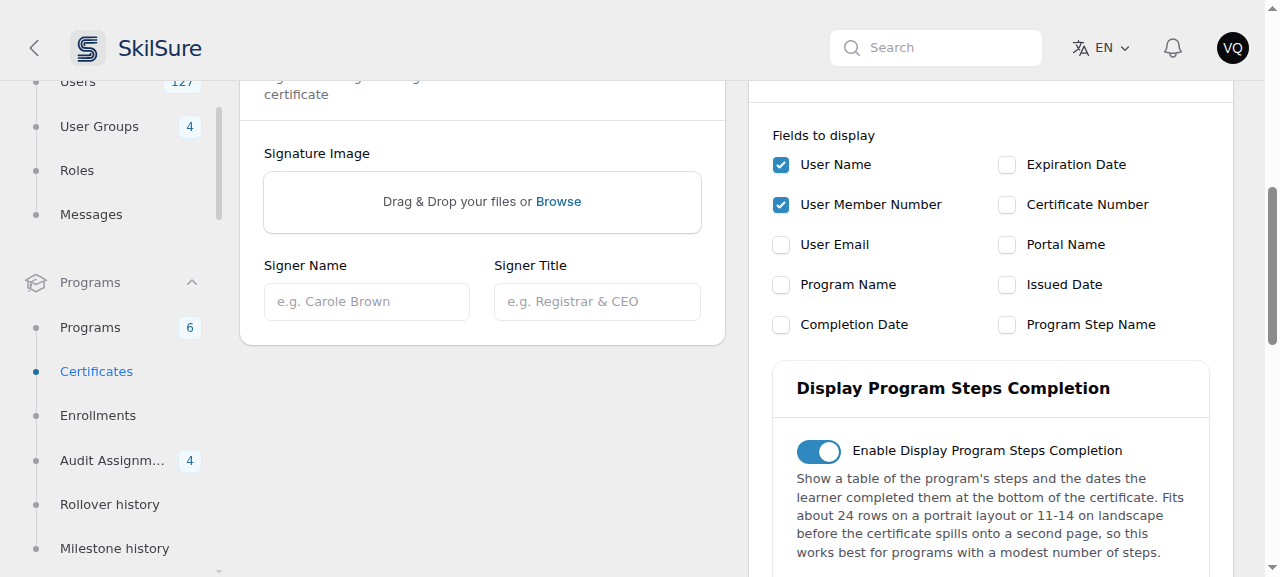Uncheck the User Name checkbox
Image resolution: width=1280 pixels, height=577 pixels.
781,165
